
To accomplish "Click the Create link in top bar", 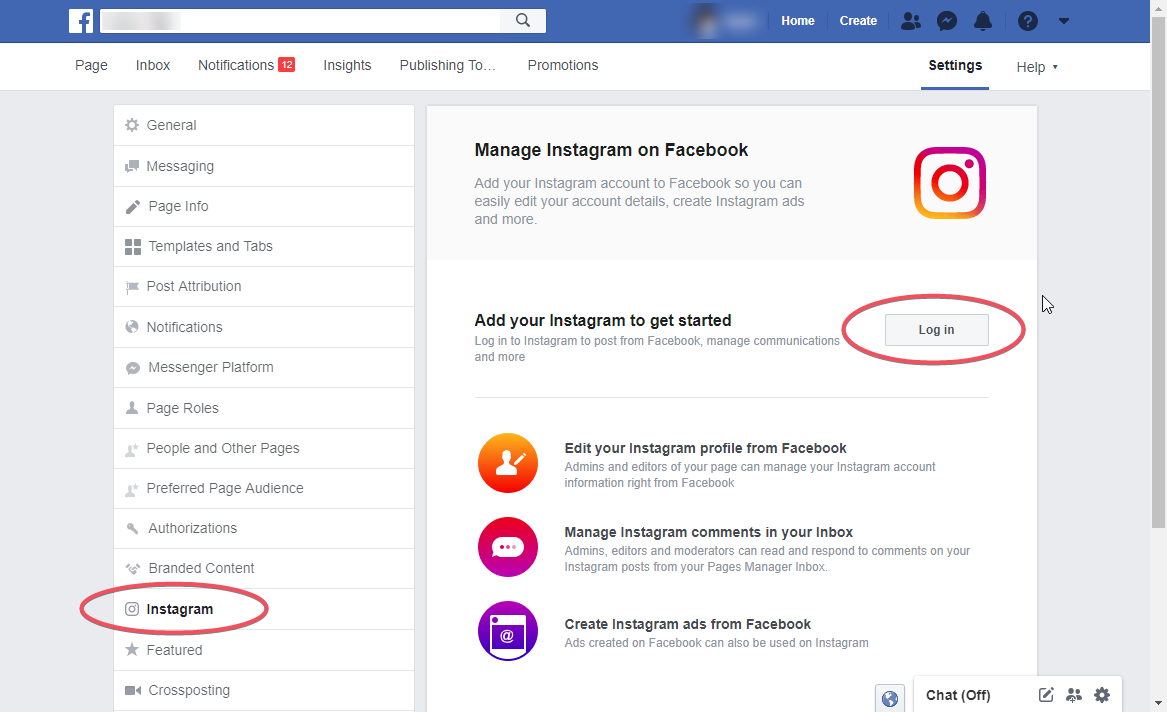I will pyautogui.click(x=858, y=21).
